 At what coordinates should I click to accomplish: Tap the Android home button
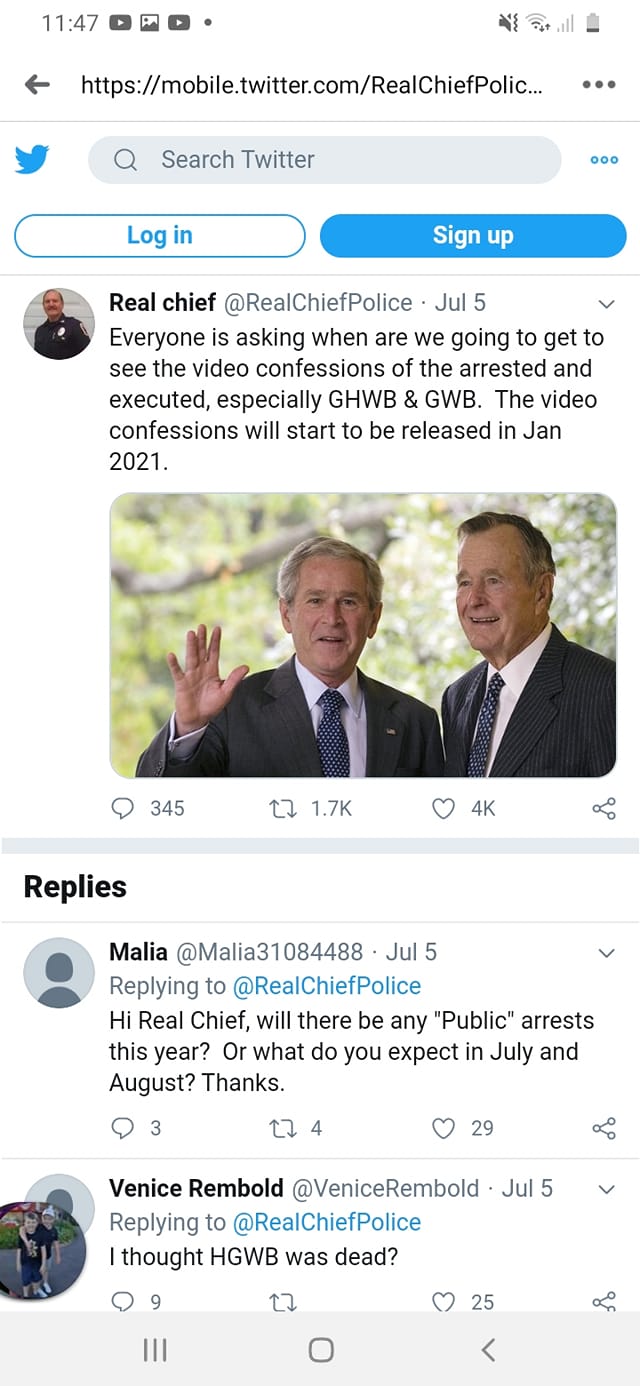click(321, 1350)
